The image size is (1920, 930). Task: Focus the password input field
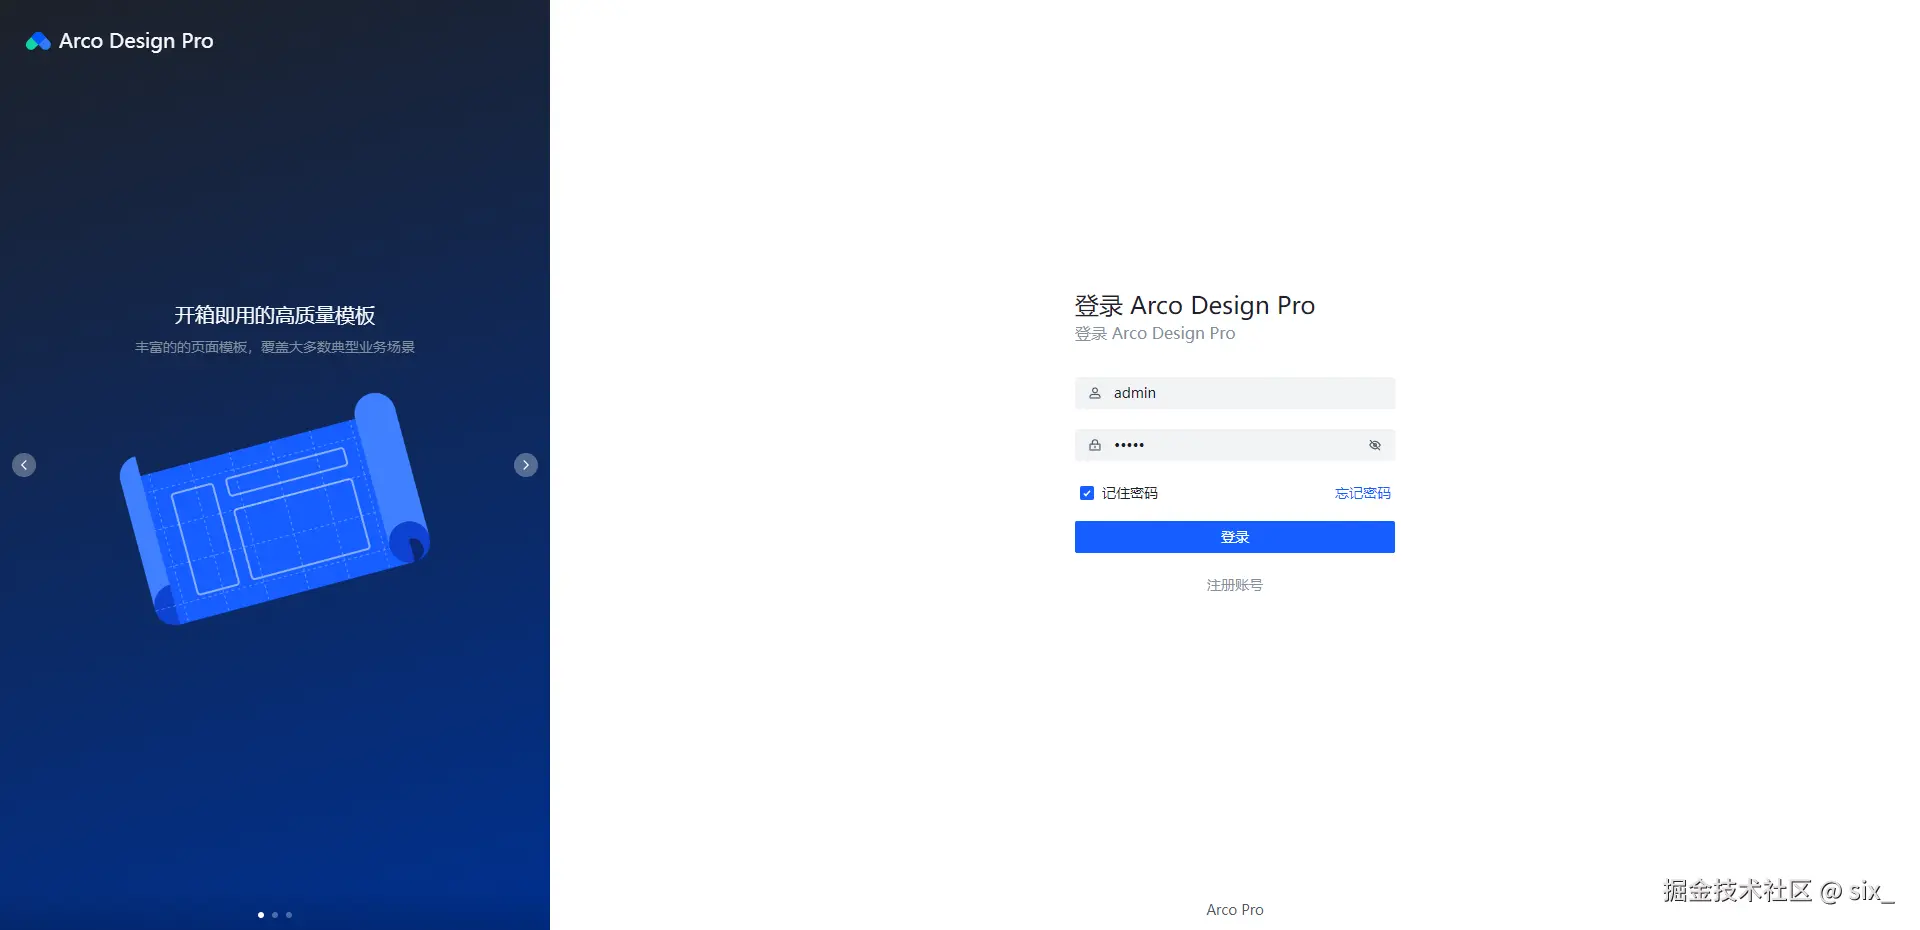tap(1235, 445)
